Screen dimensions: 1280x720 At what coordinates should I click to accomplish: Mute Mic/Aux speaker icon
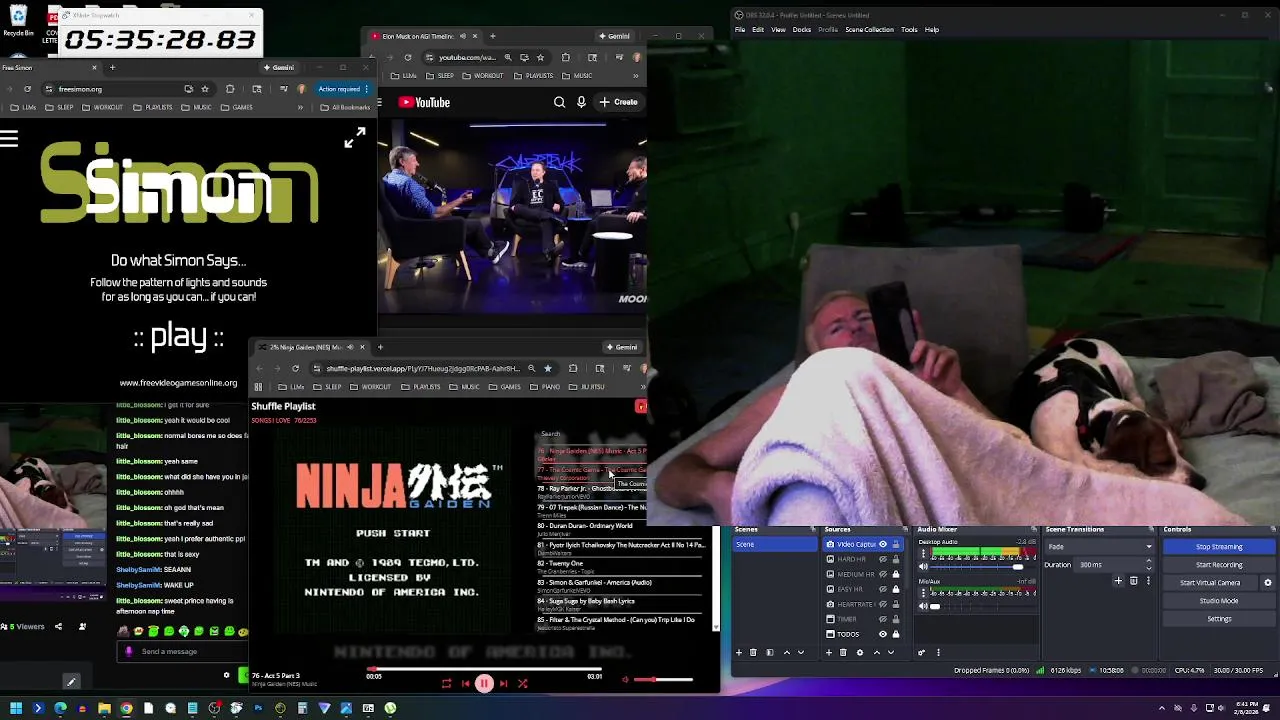(923, 606)
